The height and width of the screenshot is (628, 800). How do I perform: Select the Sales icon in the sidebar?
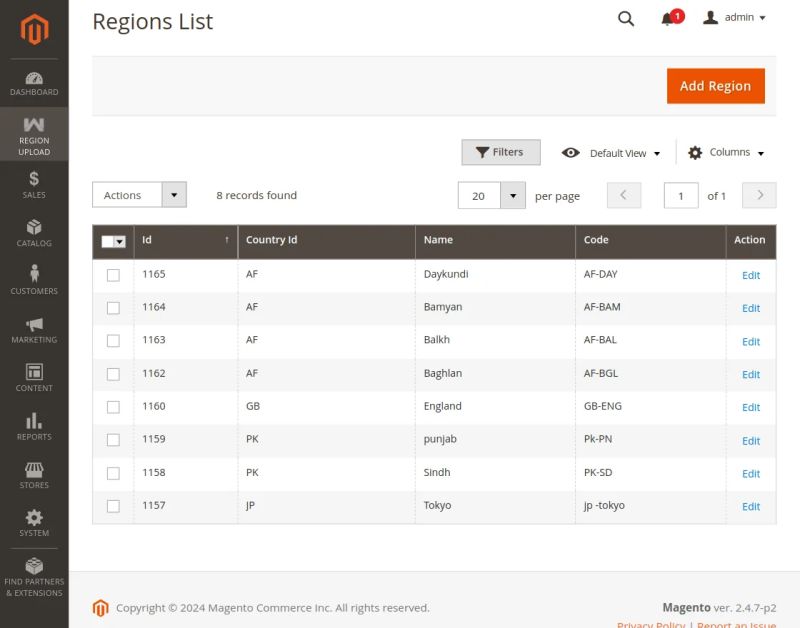pos(34,182)
